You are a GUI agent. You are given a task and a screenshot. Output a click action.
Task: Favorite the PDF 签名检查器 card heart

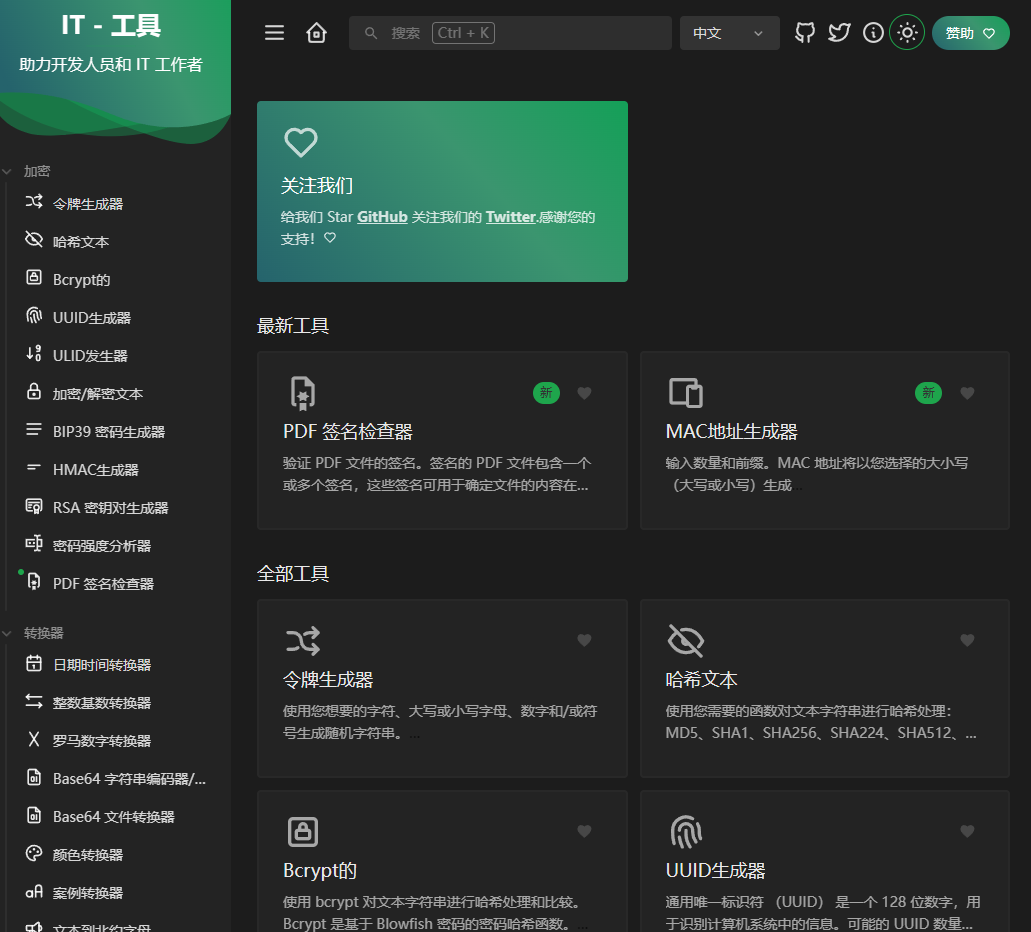585,393
